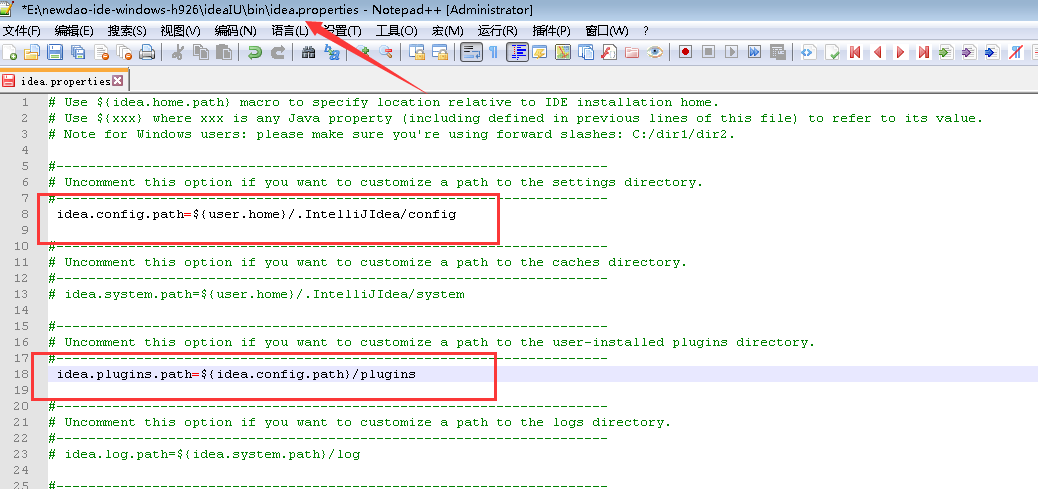Open the 插件(P) menu
Viewport: 1038px width, 489px height.
[x=551, y=30]
